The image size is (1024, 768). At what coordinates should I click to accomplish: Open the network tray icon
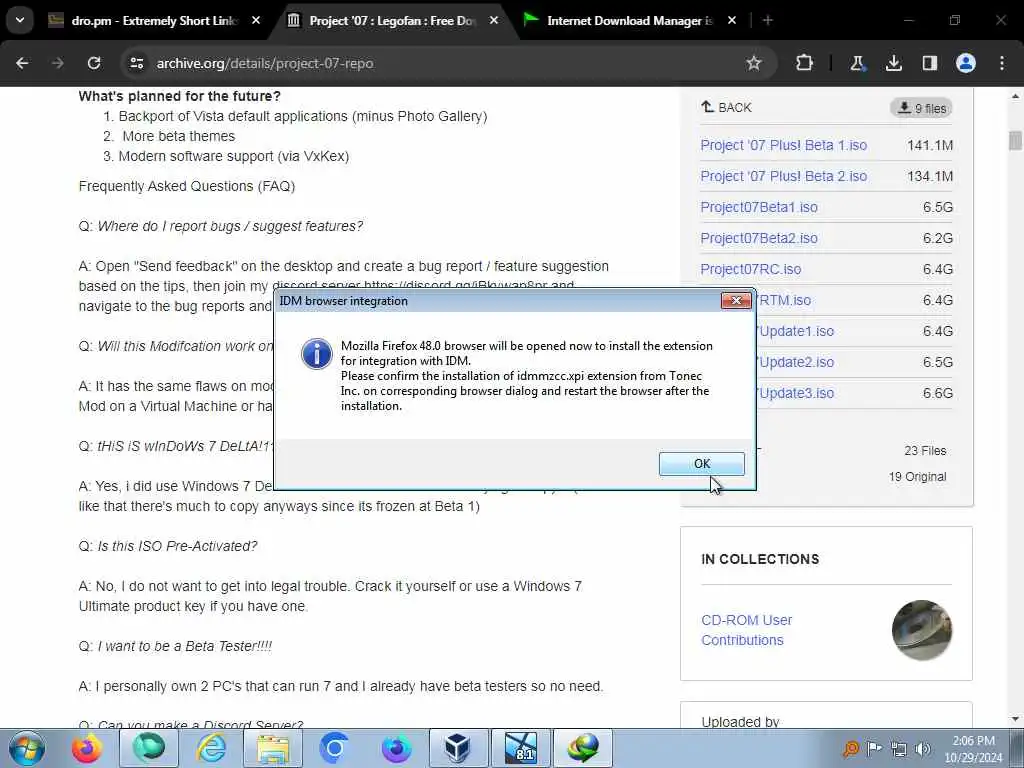point(899,748)
